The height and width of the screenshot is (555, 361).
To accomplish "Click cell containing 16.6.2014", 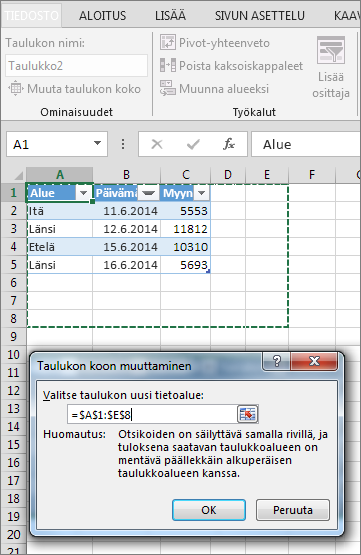I will (x=126, y=265).
